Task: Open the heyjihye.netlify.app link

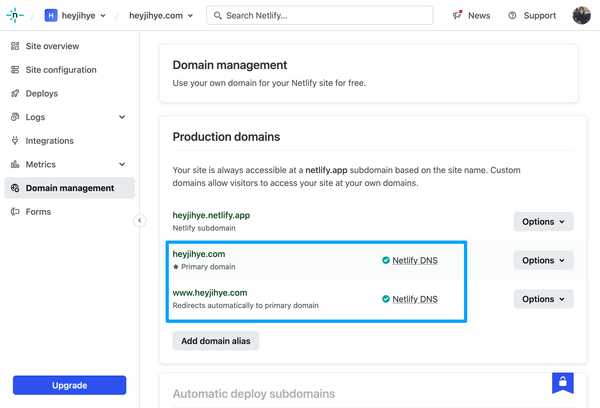Action: [x=211, y=215]
